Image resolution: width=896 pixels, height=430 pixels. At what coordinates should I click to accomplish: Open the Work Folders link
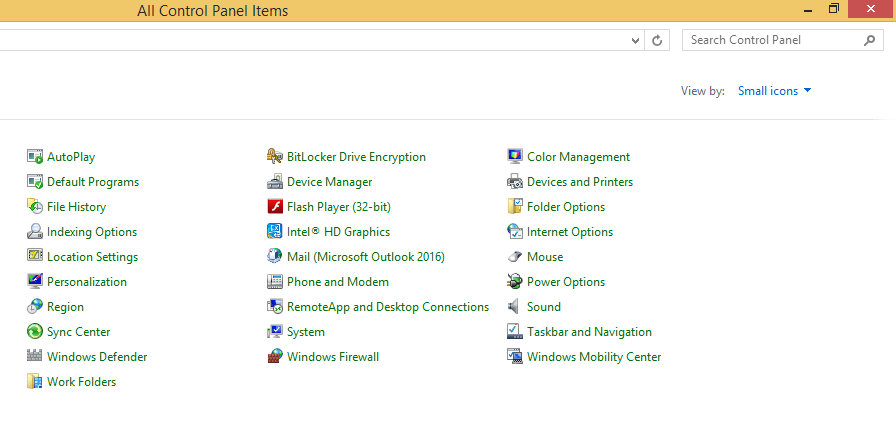click(x=81, y=381)
